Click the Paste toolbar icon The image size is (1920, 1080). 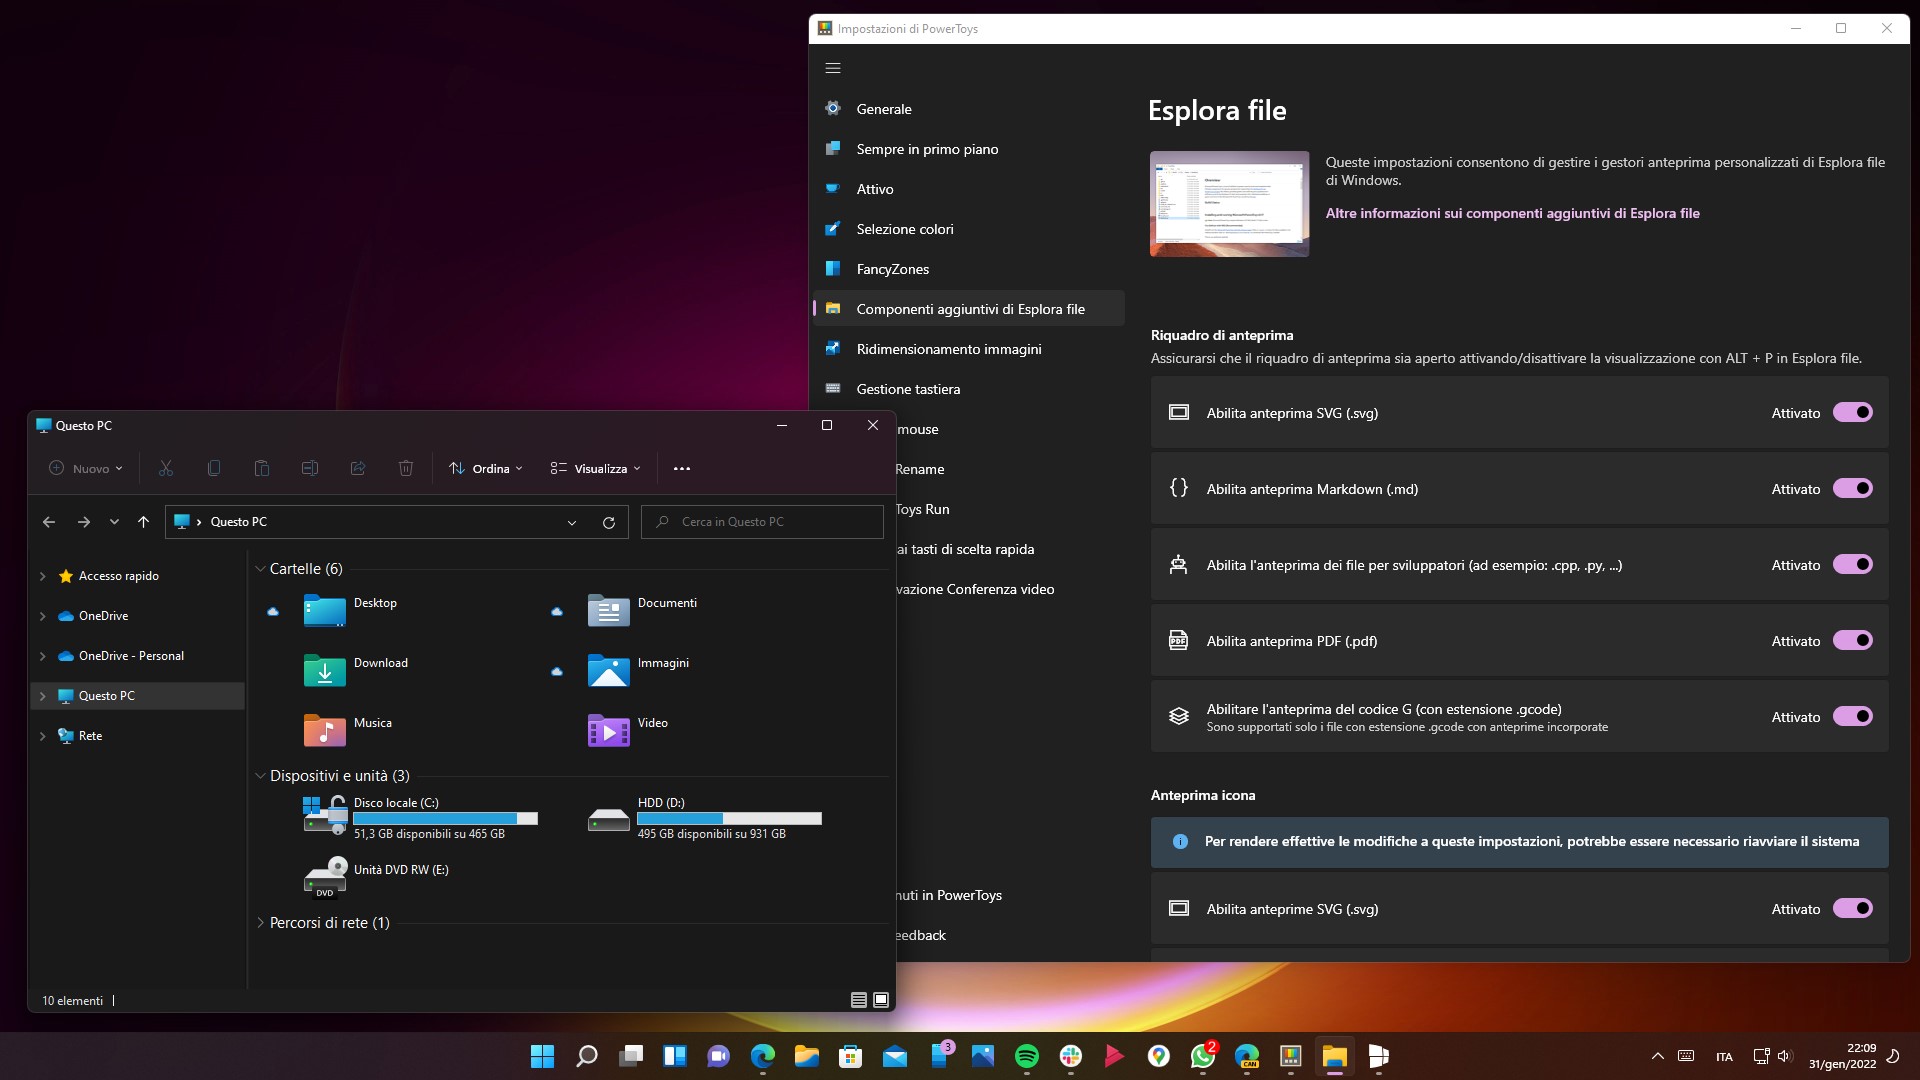point(262,468)
